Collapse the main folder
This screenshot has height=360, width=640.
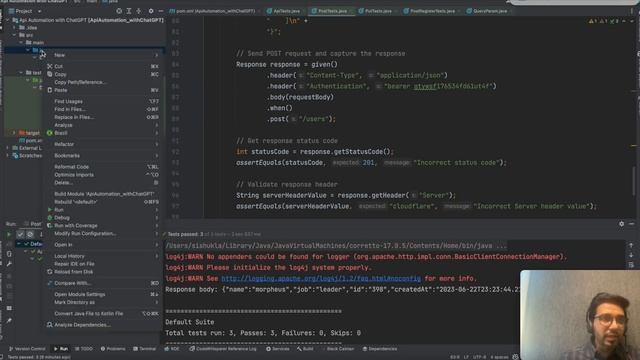[21, 42]
